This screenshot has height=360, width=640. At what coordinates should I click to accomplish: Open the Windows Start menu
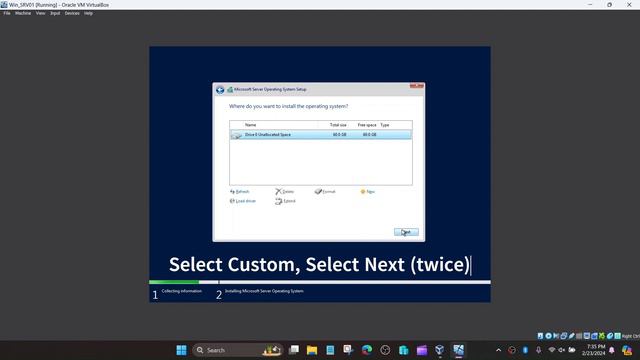click(x=181, y=350)
